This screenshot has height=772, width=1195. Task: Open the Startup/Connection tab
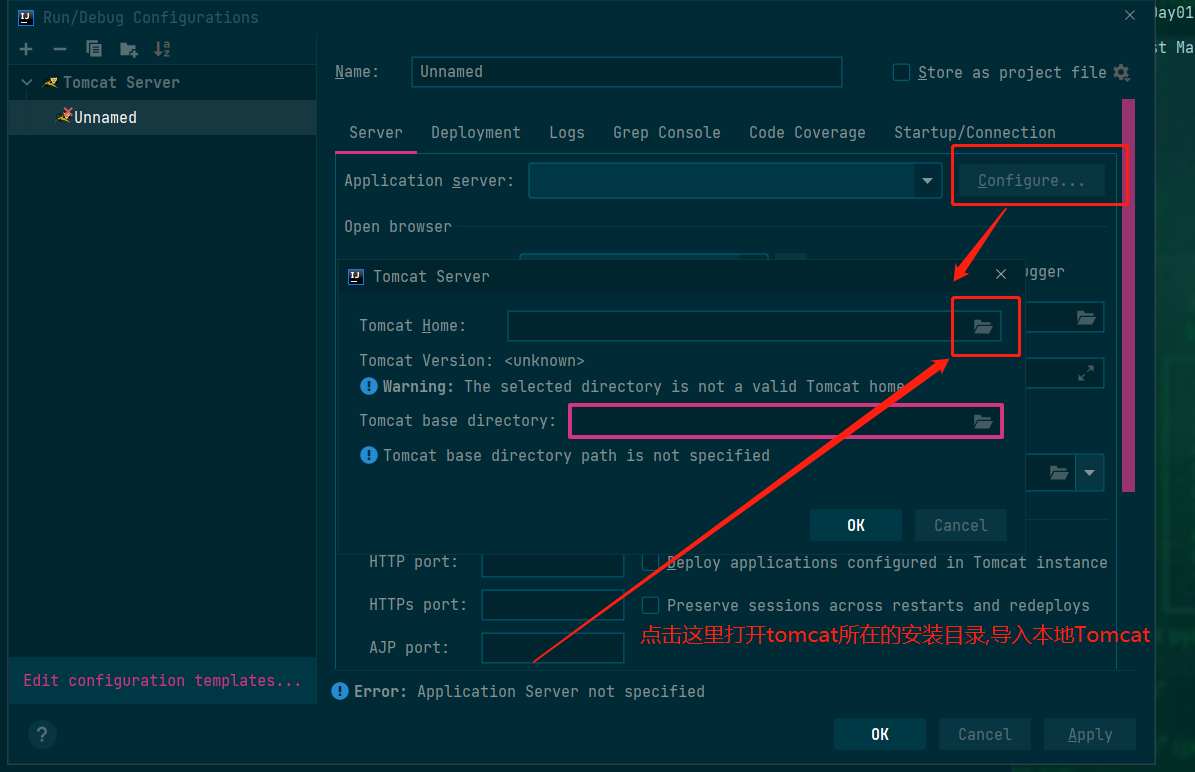coord(975,133)
